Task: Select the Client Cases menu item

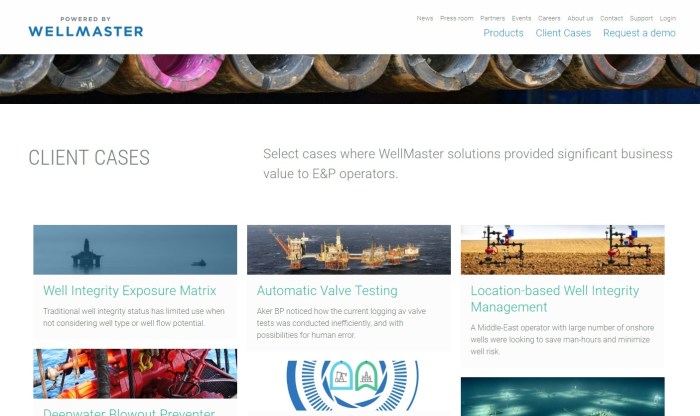Action: pos(563,33)
